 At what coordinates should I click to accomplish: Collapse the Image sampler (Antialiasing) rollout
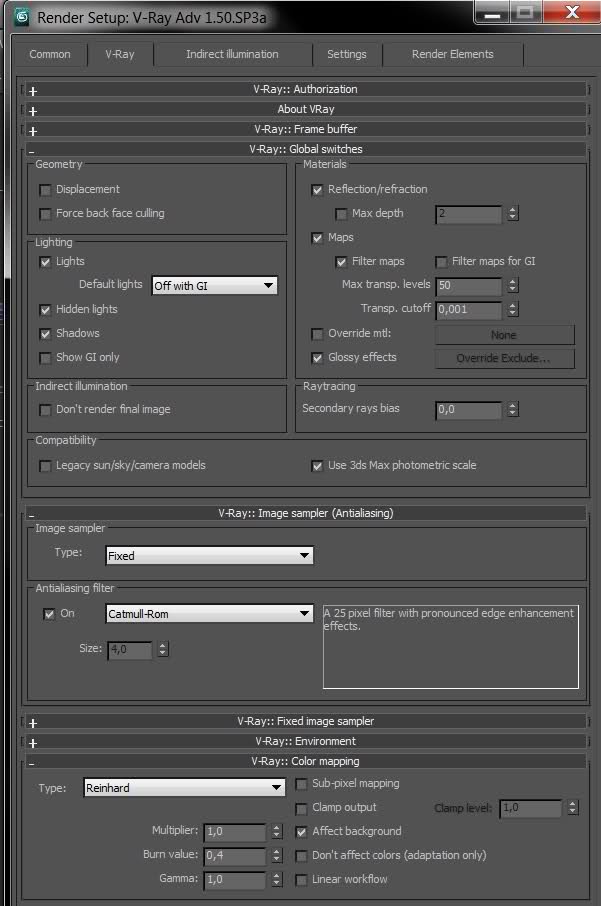click(306, 513)
